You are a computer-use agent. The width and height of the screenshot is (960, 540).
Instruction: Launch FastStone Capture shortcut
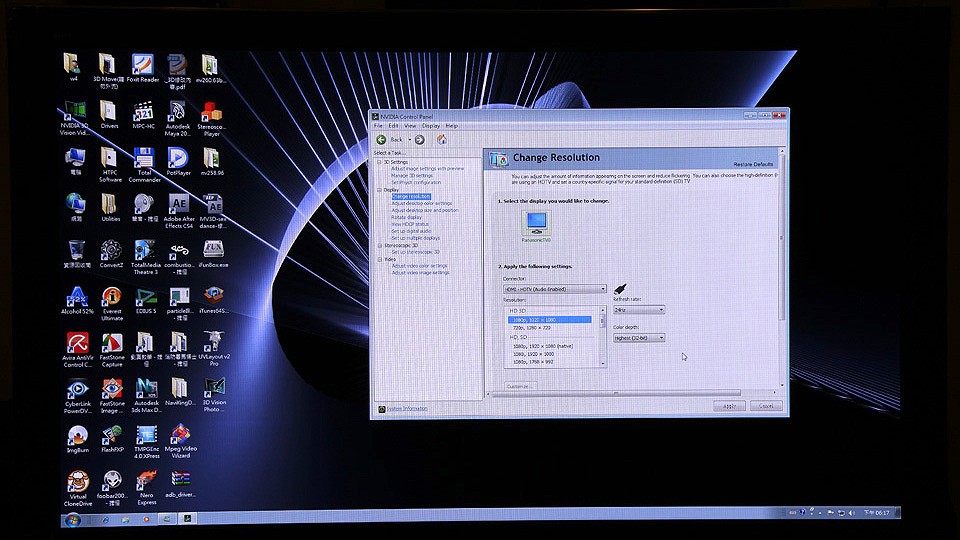click(112, 350)
